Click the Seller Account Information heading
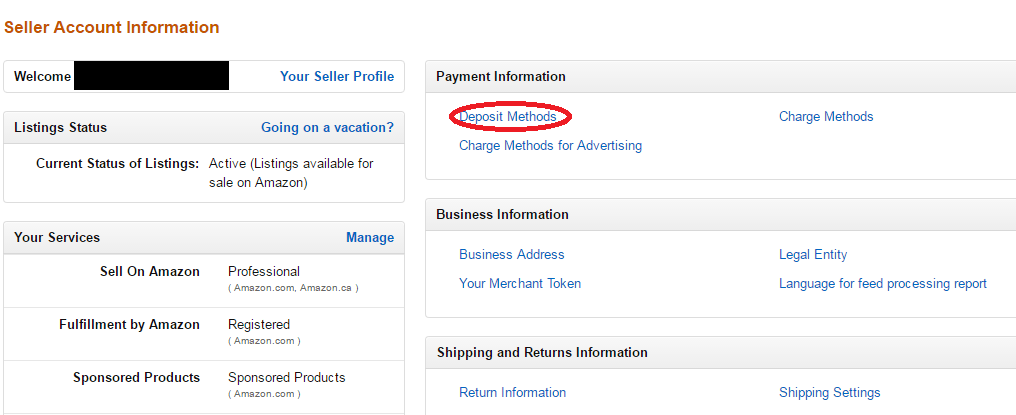 (111, 27)
